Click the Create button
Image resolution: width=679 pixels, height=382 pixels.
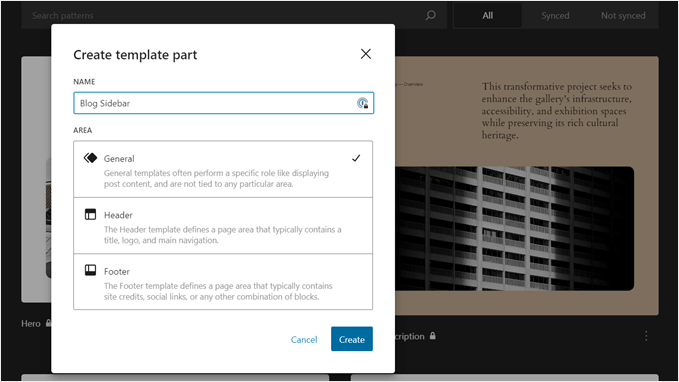352,339
